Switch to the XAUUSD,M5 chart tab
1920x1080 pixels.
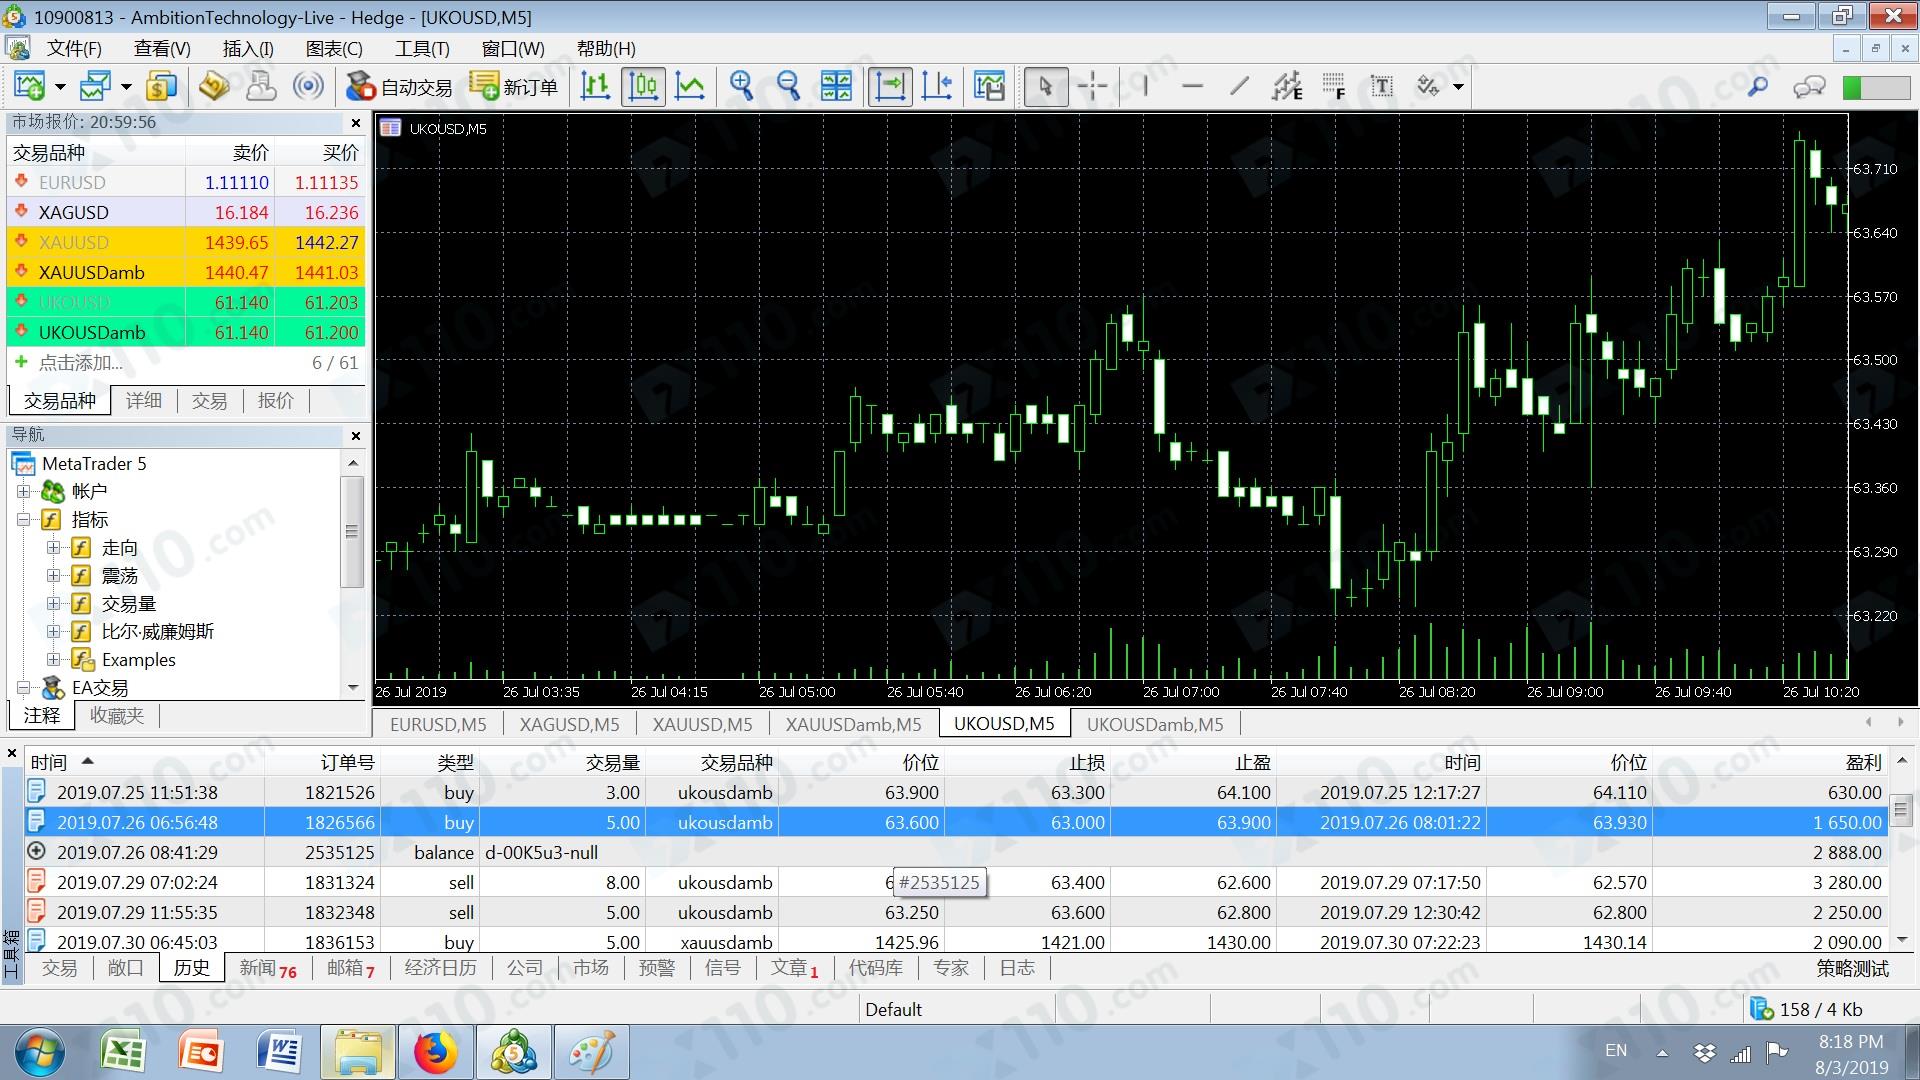click(x=702, y=724)
